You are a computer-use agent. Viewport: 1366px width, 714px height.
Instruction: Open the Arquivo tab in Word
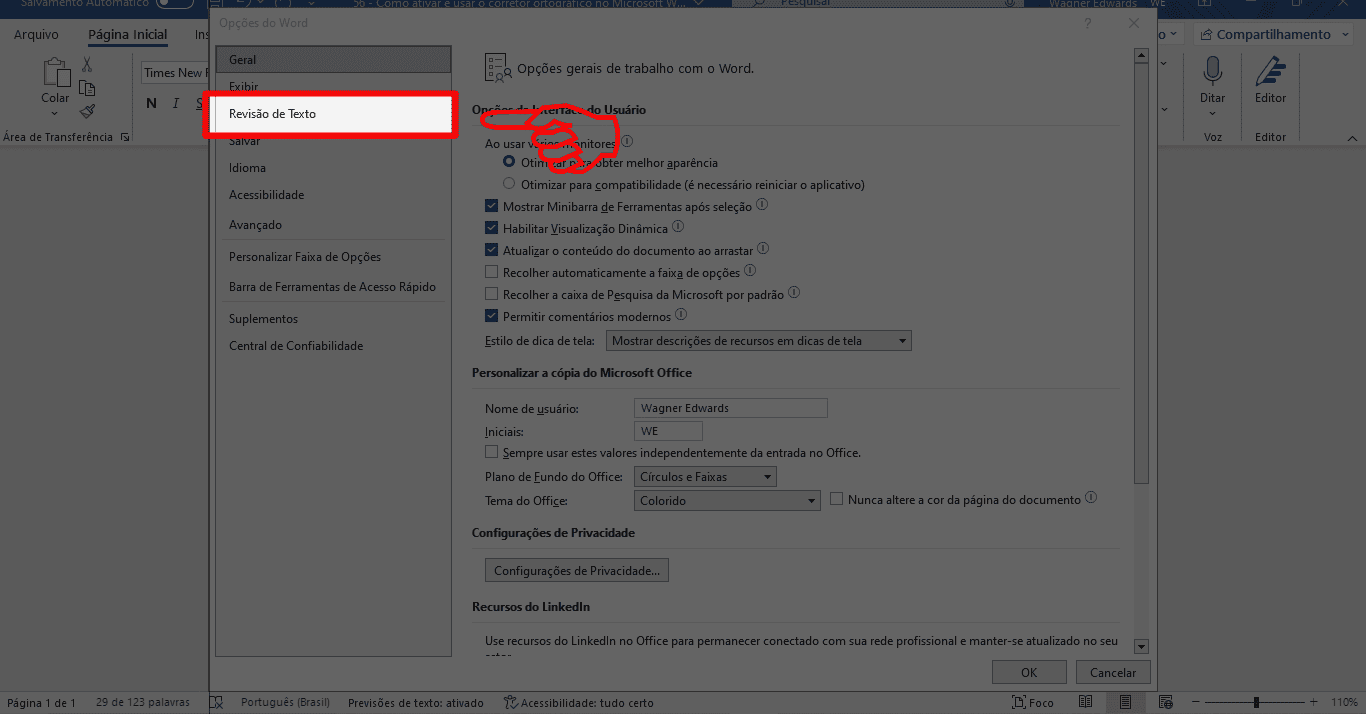pyautogui.click(x=36, y=35)
